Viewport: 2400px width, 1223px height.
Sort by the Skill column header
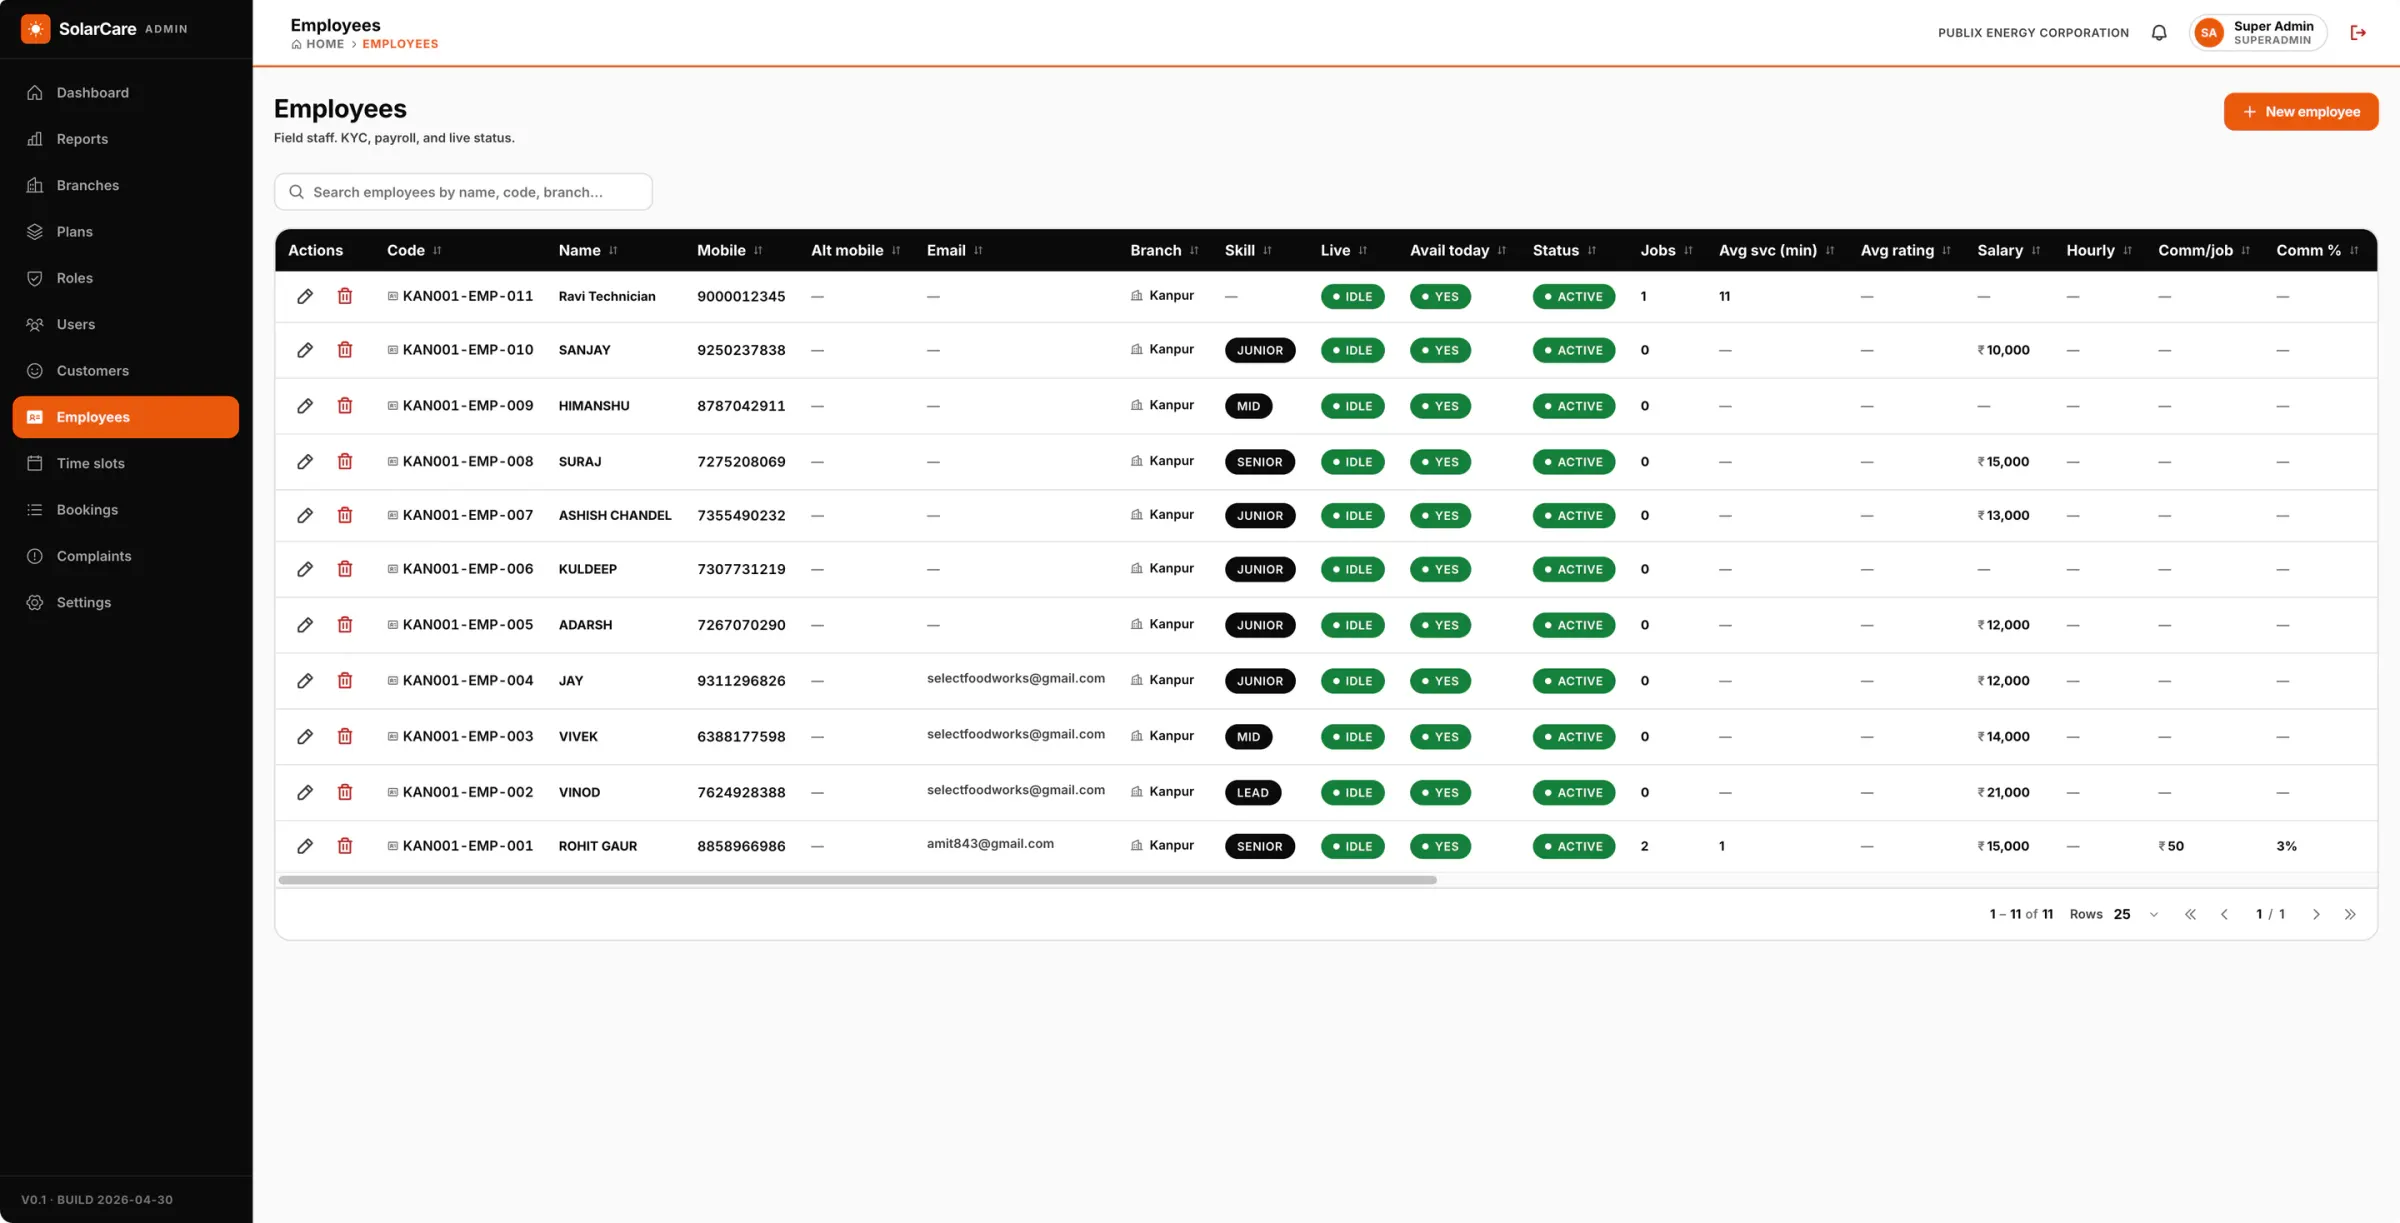(x=1248, y=250)
